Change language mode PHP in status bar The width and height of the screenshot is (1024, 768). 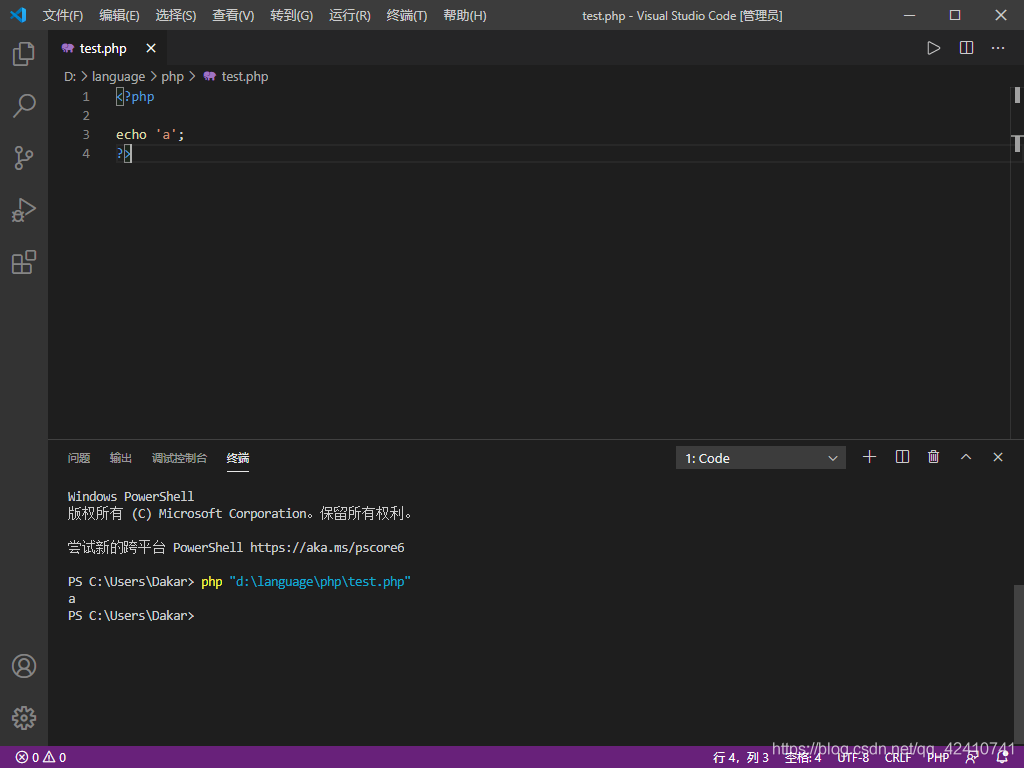[938, 758]
